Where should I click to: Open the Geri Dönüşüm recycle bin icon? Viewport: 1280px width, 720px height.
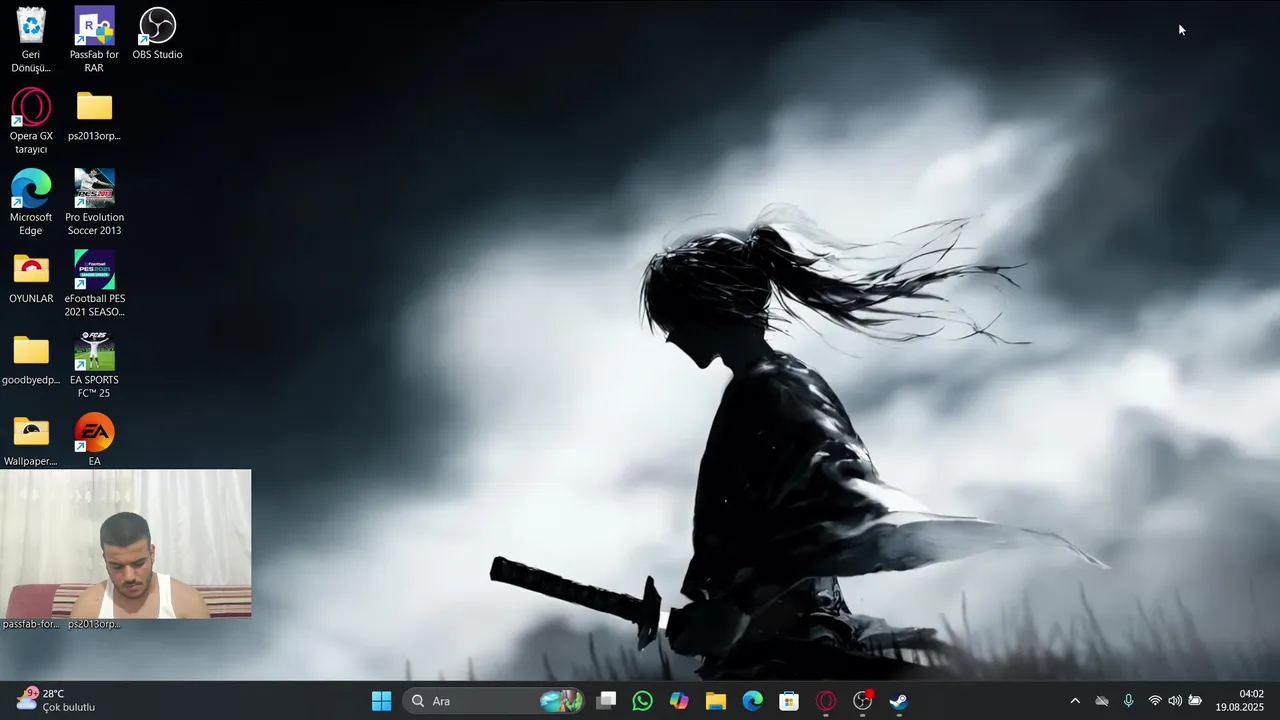click(31, 40)
